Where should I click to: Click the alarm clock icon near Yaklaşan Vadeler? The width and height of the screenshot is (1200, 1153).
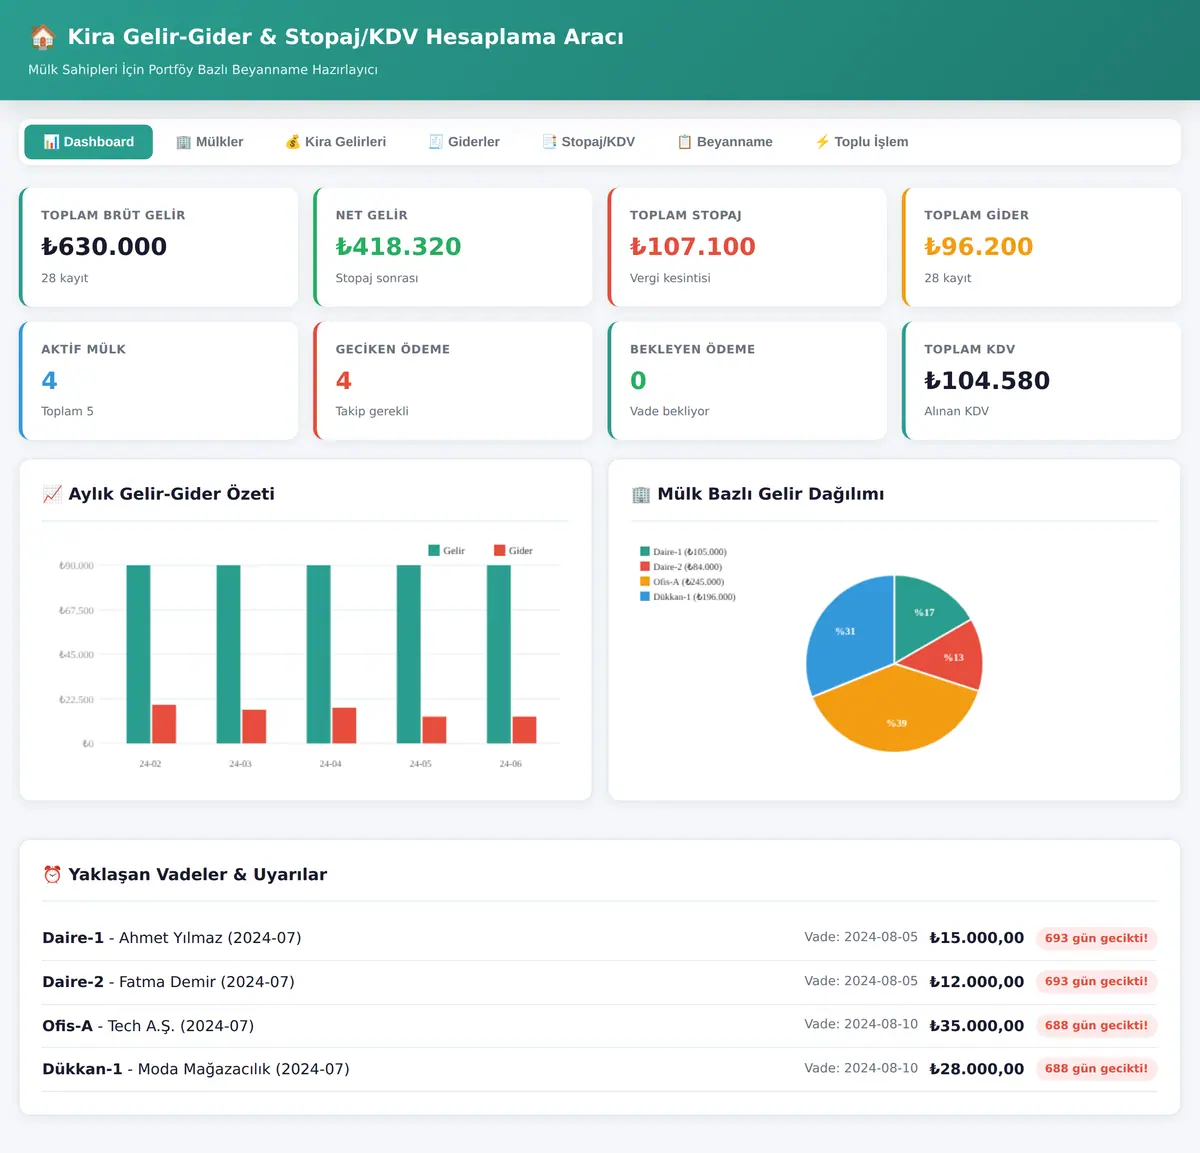(53, 874)
